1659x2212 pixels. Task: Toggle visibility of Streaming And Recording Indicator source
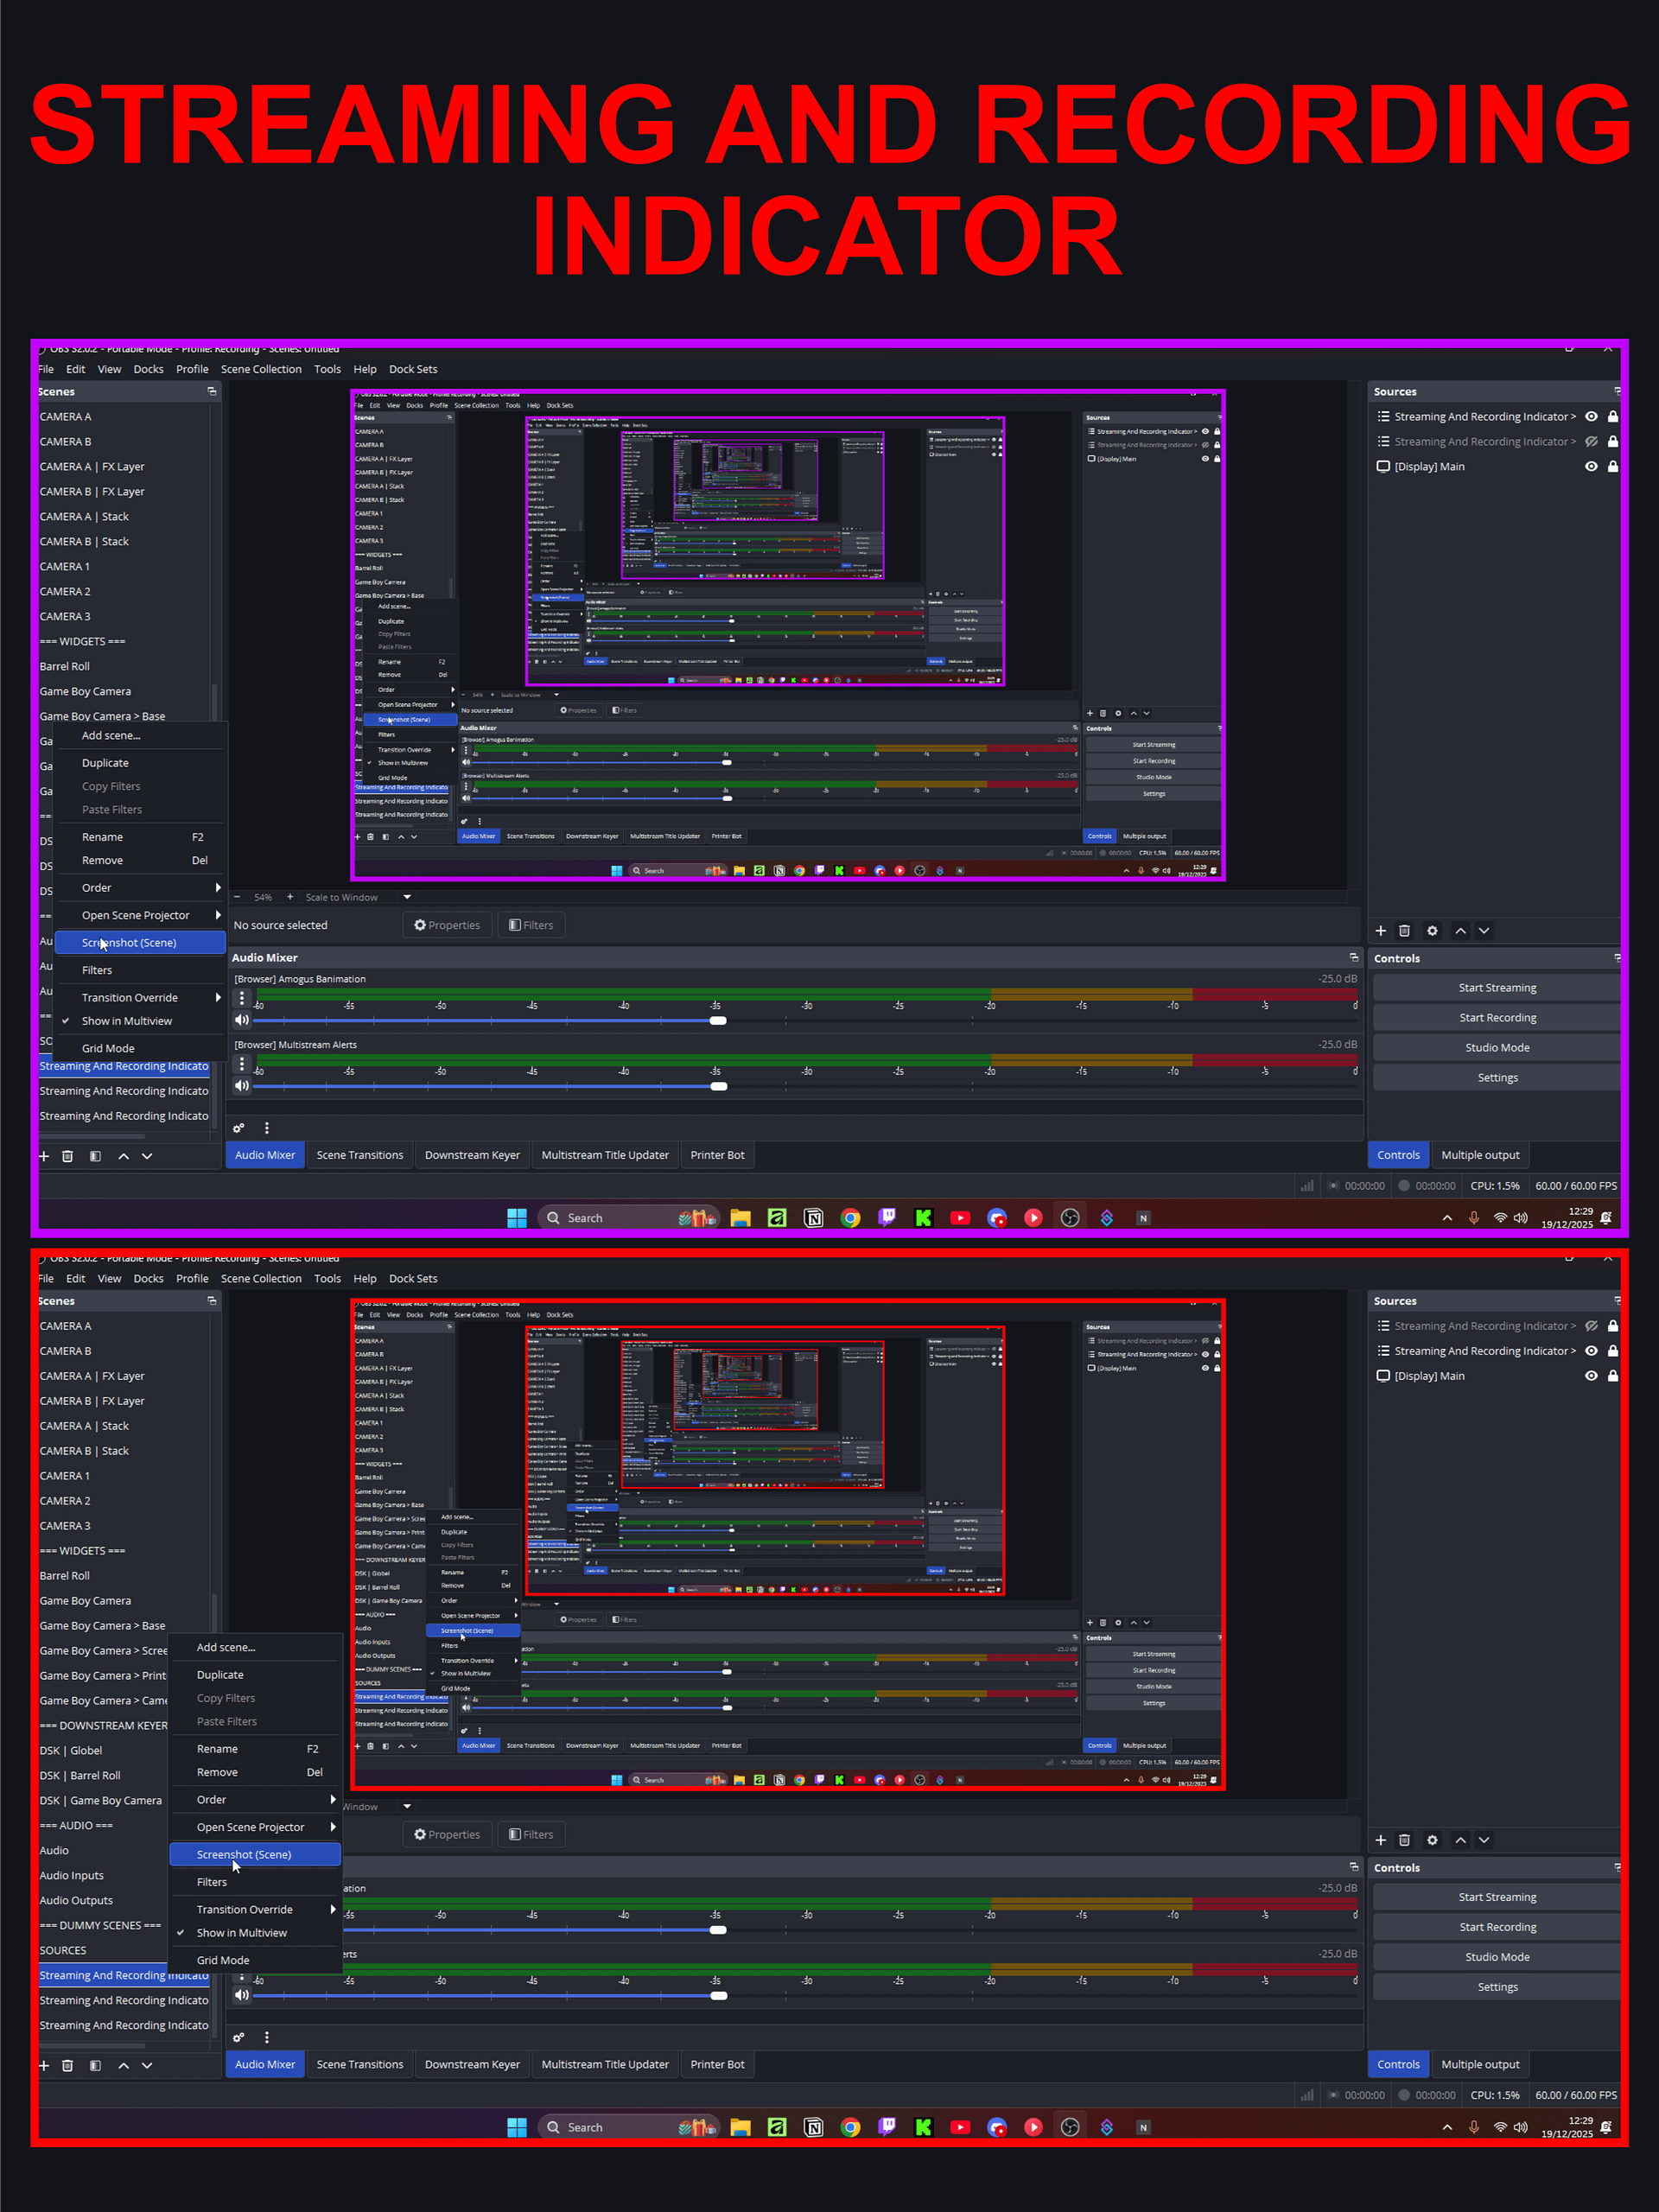pyautogui.click(x=1591, y=416)
